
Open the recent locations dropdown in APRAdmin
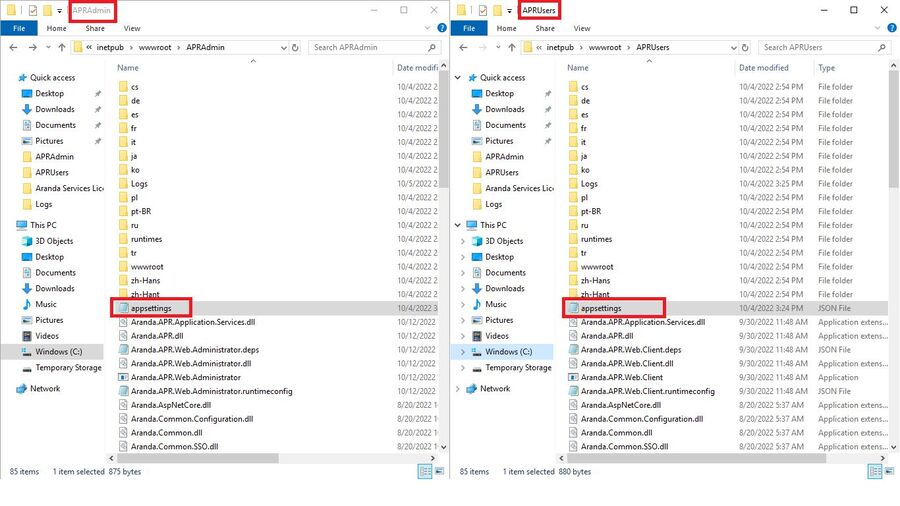(x=48, y=47)
